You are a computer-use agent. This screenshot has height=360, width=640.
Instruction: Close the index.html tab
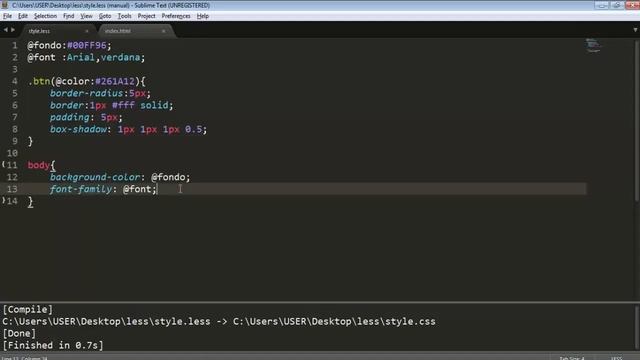(164, 31)
